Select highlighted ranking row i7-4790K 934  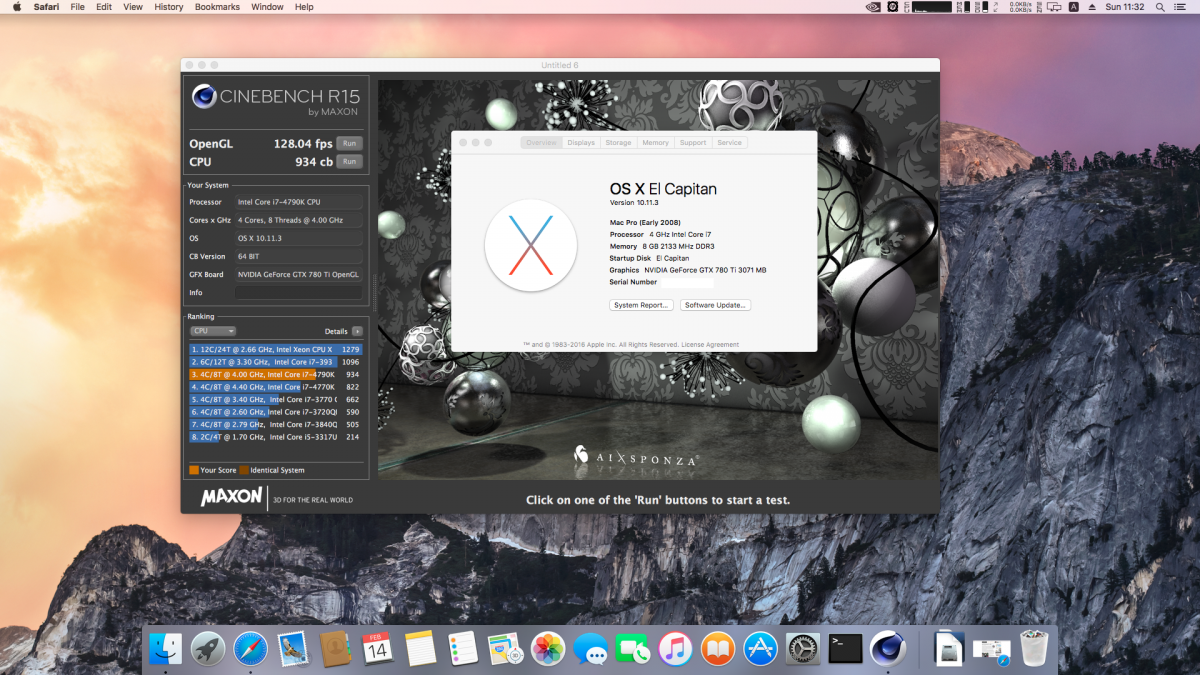[275, 374]
